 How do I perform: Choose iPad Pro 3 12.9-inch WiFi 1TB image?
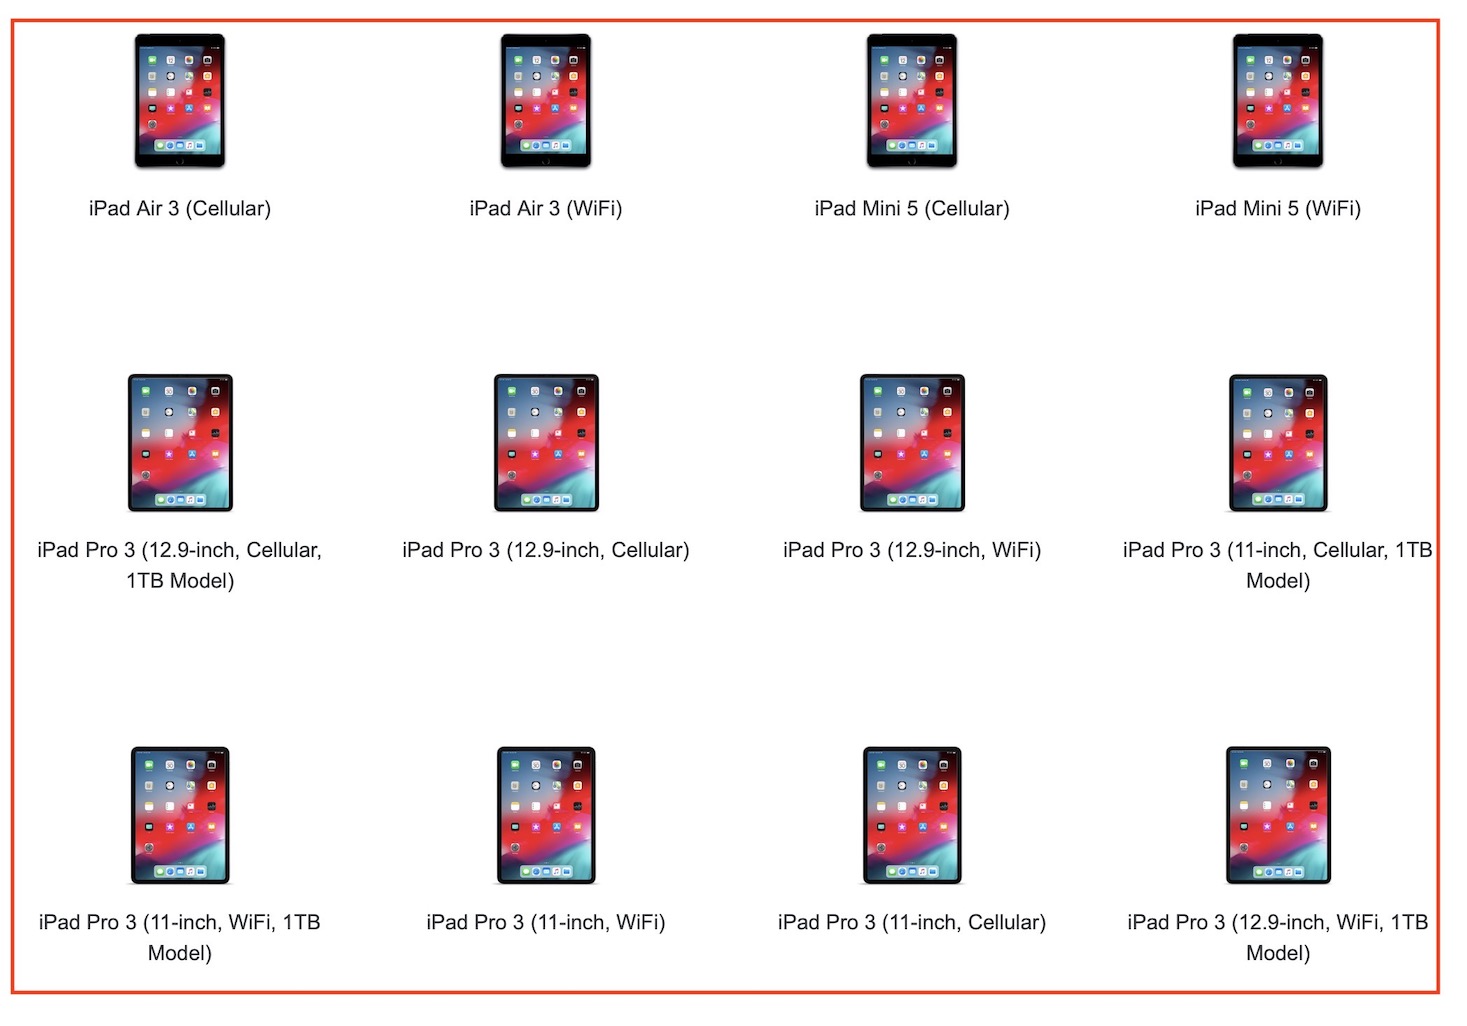(x=1278, y=815)
